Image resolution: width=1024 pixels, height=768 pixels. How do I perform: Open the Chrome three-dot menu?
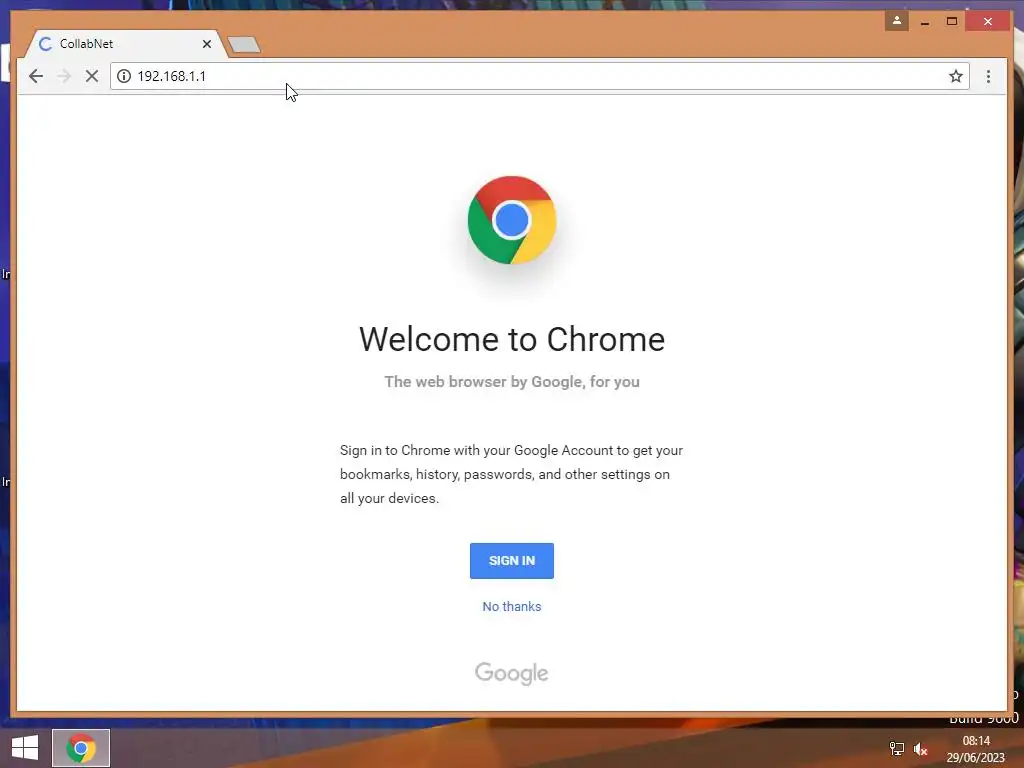(x=989, y=76)
